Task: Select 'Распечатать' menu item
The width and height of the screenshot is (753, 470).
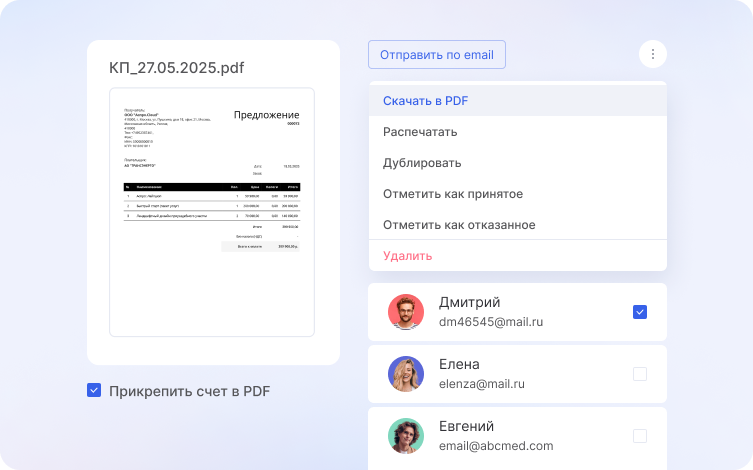Action: [x=420, y=132]
